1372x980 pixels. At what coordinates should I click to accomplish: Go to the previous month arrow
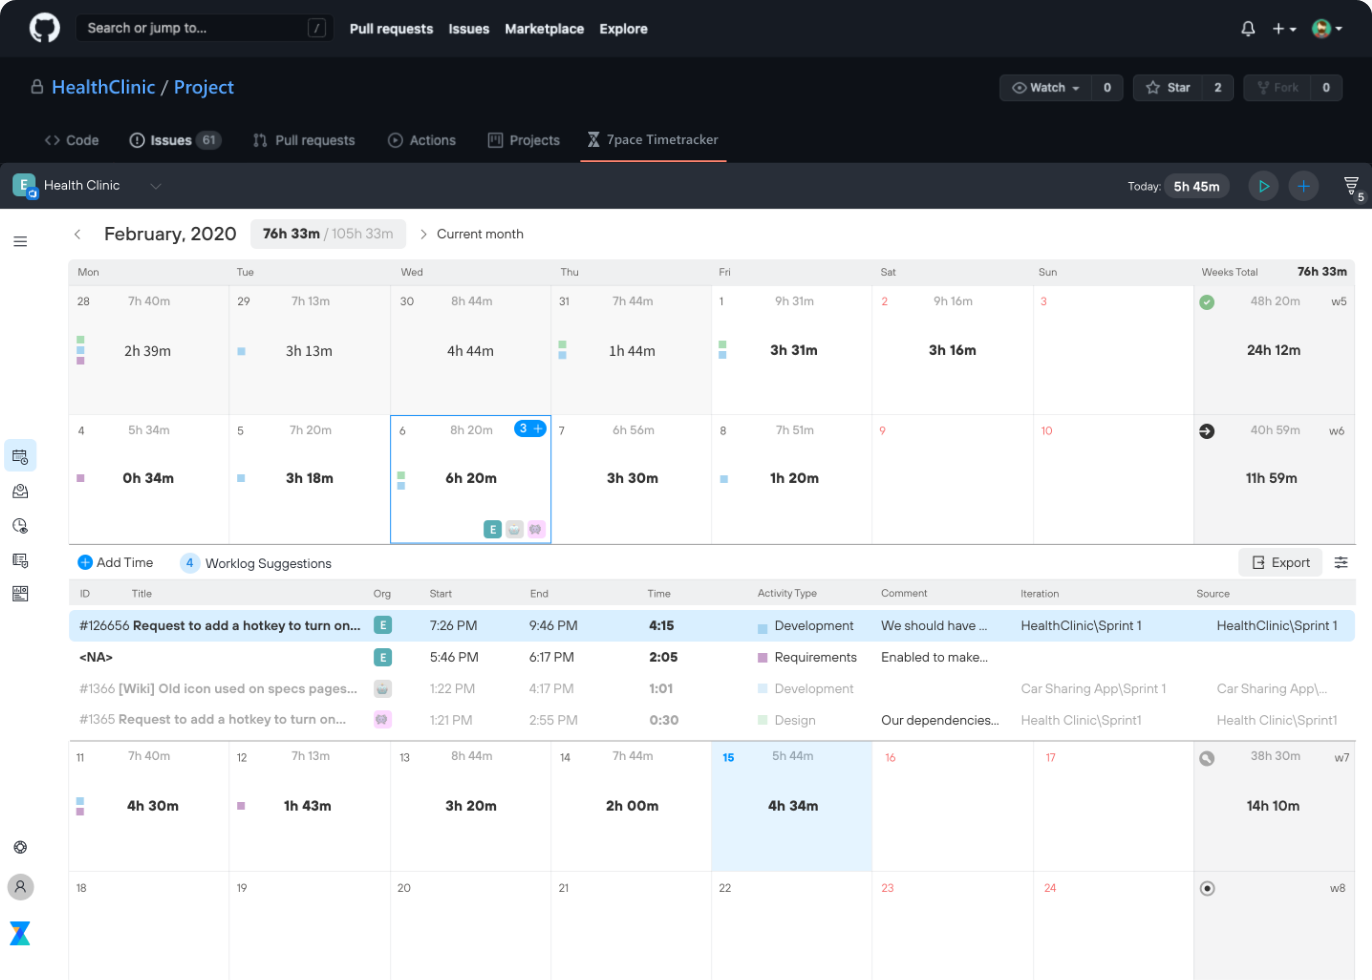coord(77,234)
